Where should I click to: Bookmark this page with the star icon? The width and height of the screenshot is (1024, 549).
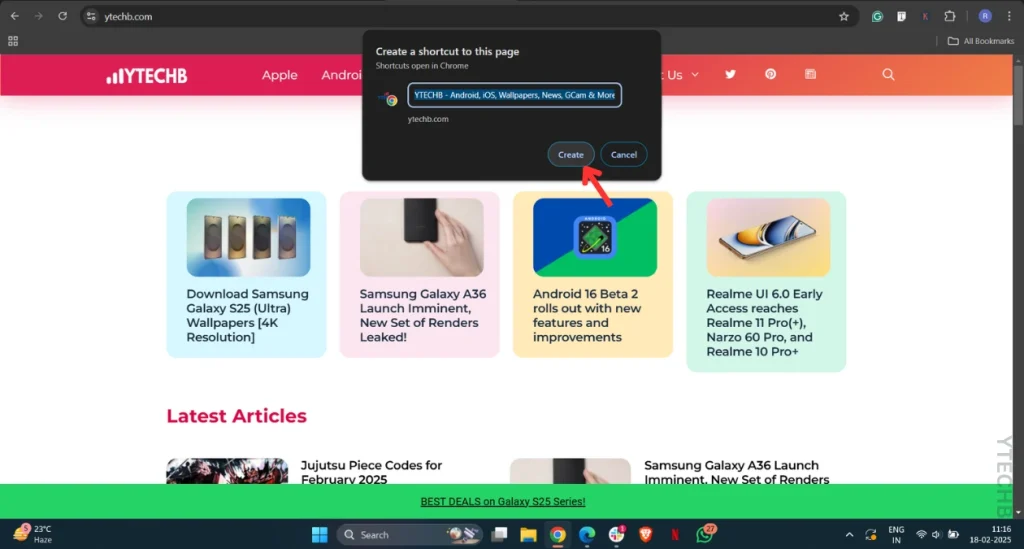click(x=844, y=16)
